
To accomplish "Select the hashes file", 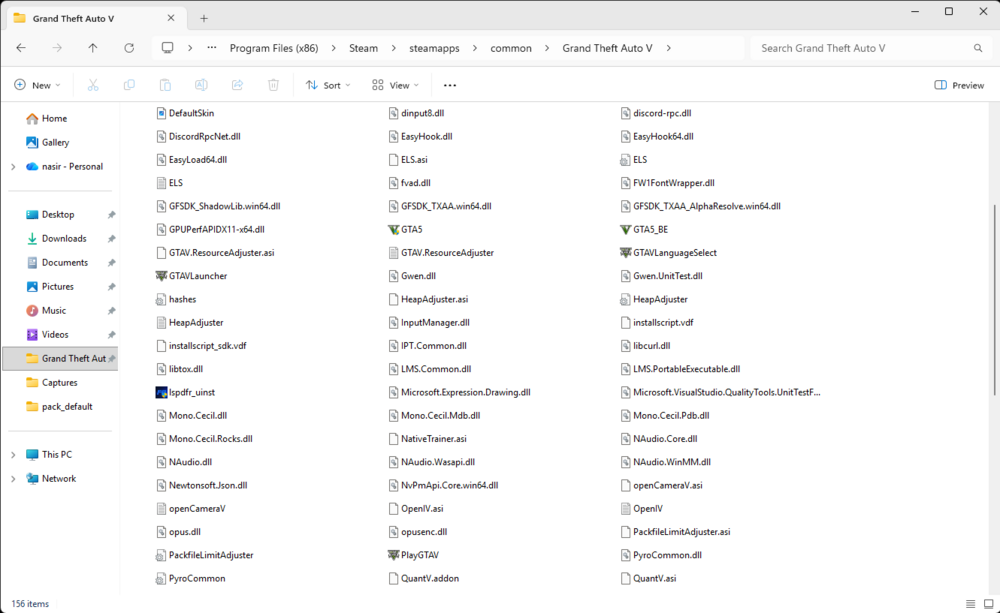I will point(176,299).
